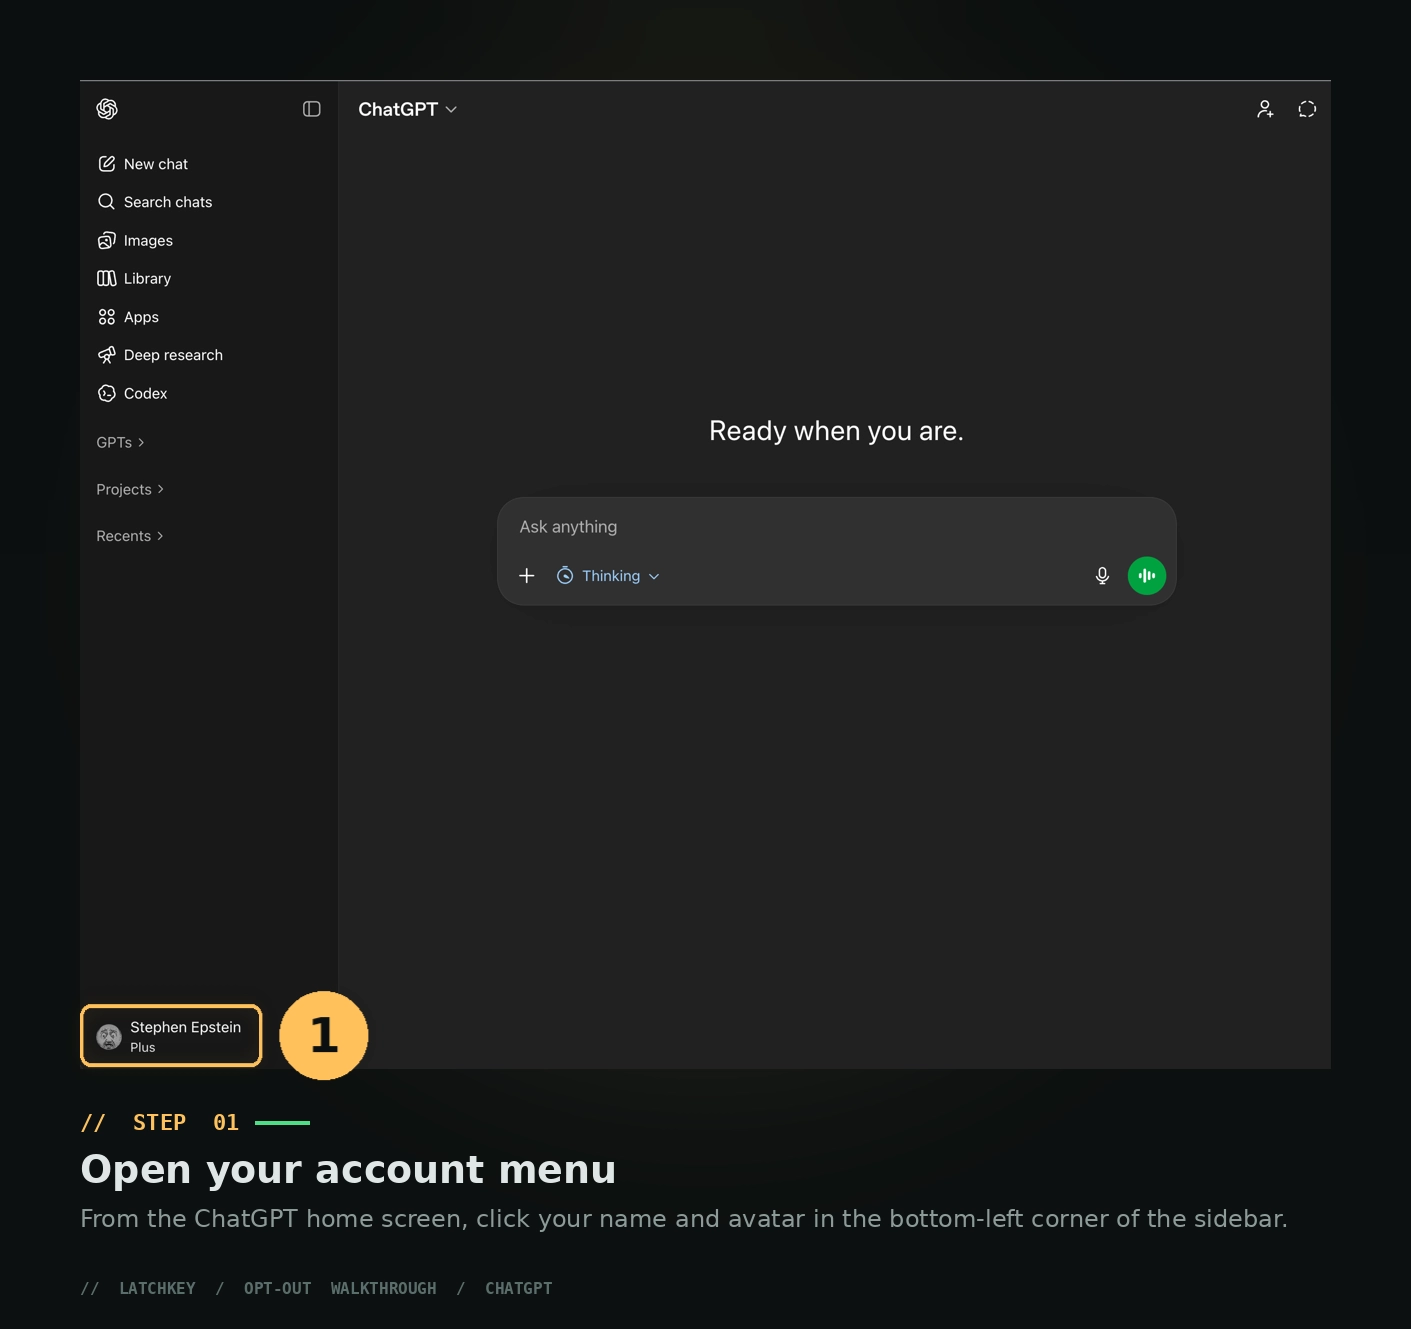Expand the Recents list
The width and height of the screenshot is (1411, 1329).
[x=128, y=536]
